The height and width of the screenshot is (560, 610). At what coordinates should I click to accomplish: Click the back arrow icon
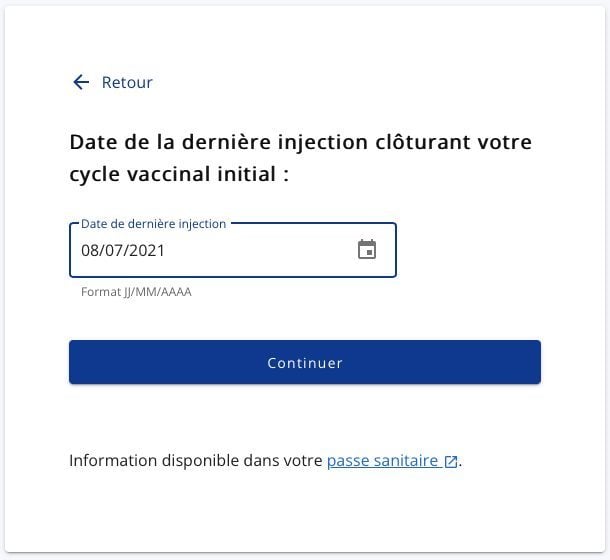coord(81,82)
